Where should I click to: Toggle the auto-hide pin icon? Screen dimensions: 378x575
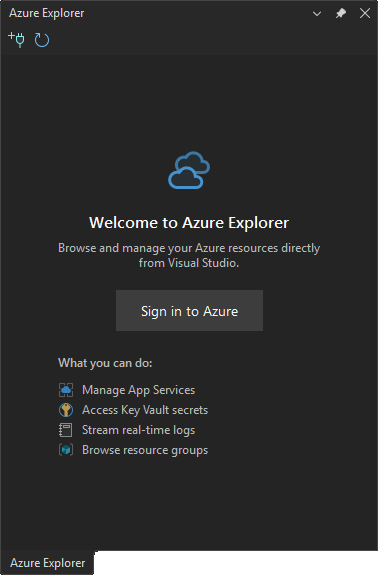click(341, 14)
